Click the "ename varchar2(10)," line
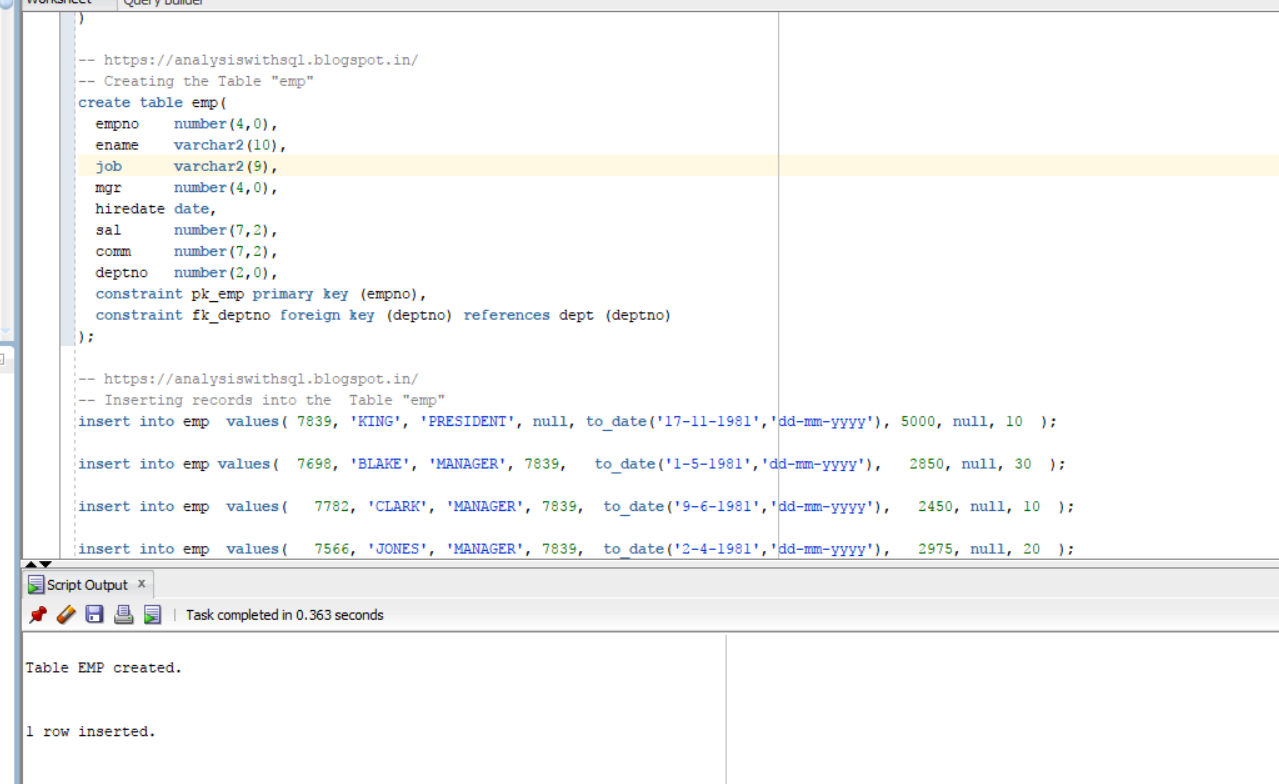Viewport: 1279px width, 784px height. [191, 145]
